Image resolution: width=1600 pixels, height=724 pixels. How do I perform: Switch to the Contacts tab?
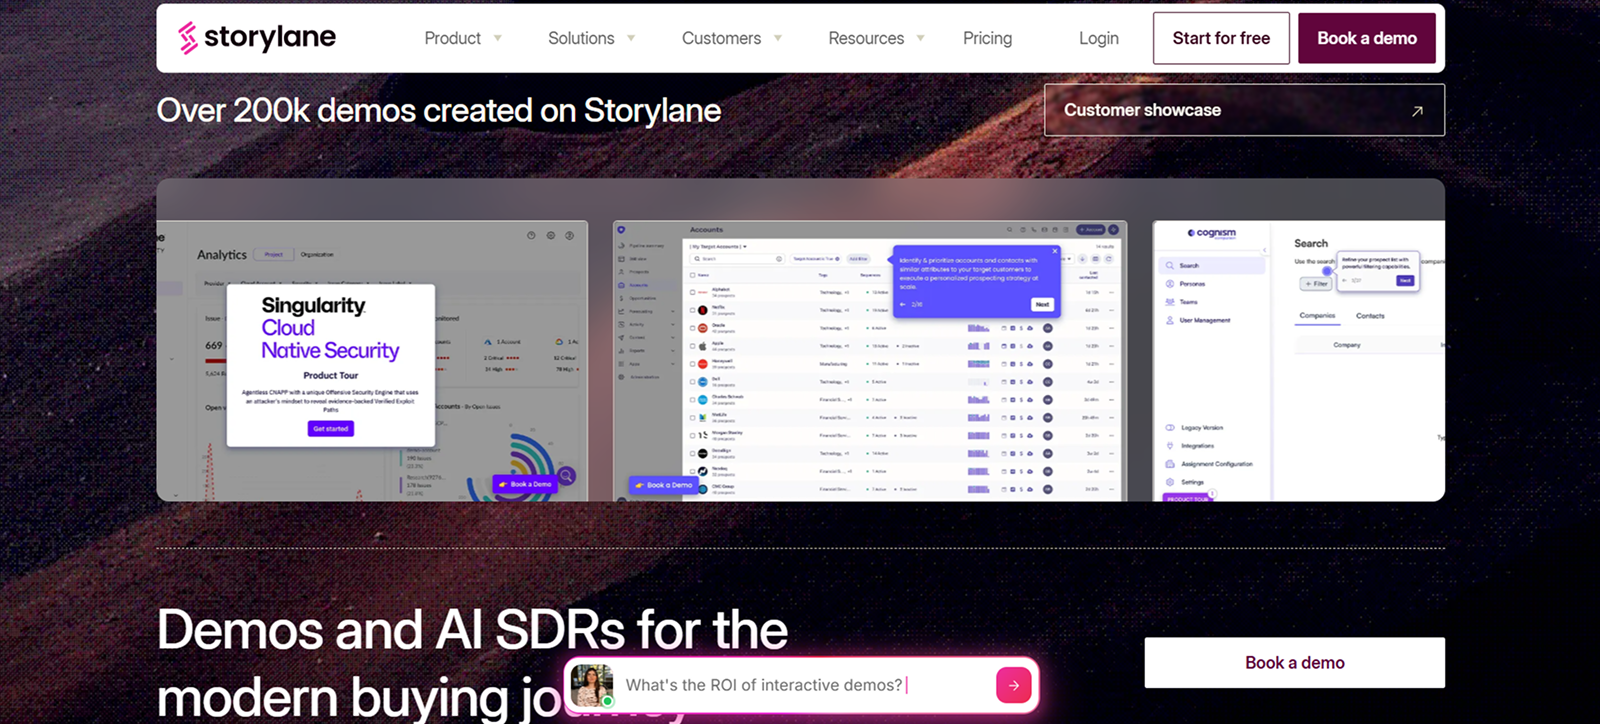[x=1370, y=316]
